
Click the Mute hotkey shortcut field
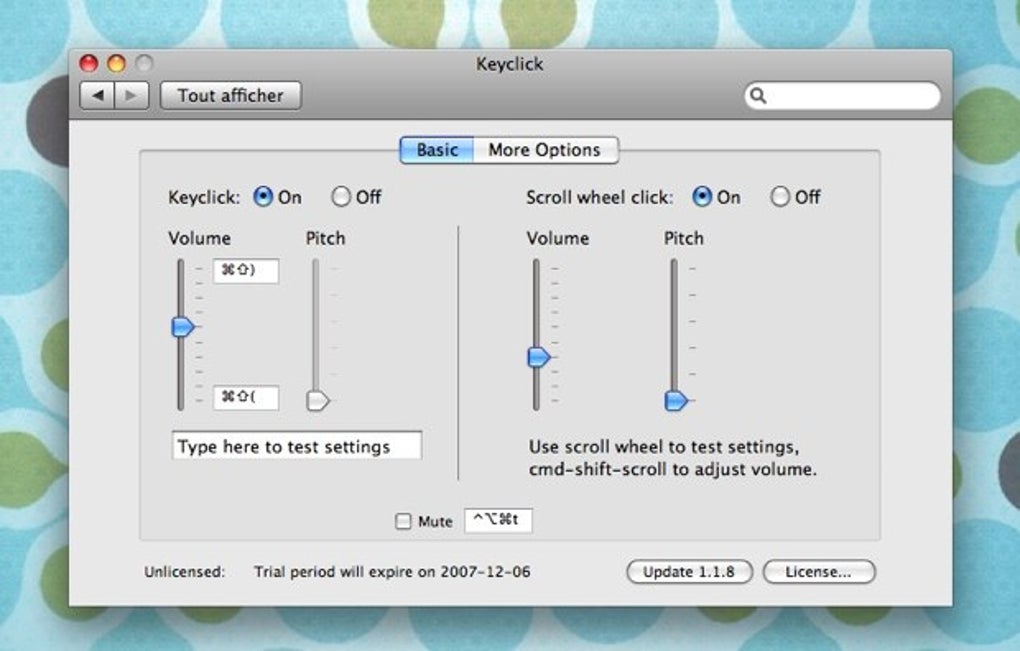pyautogui.click(x=498, y=520)
